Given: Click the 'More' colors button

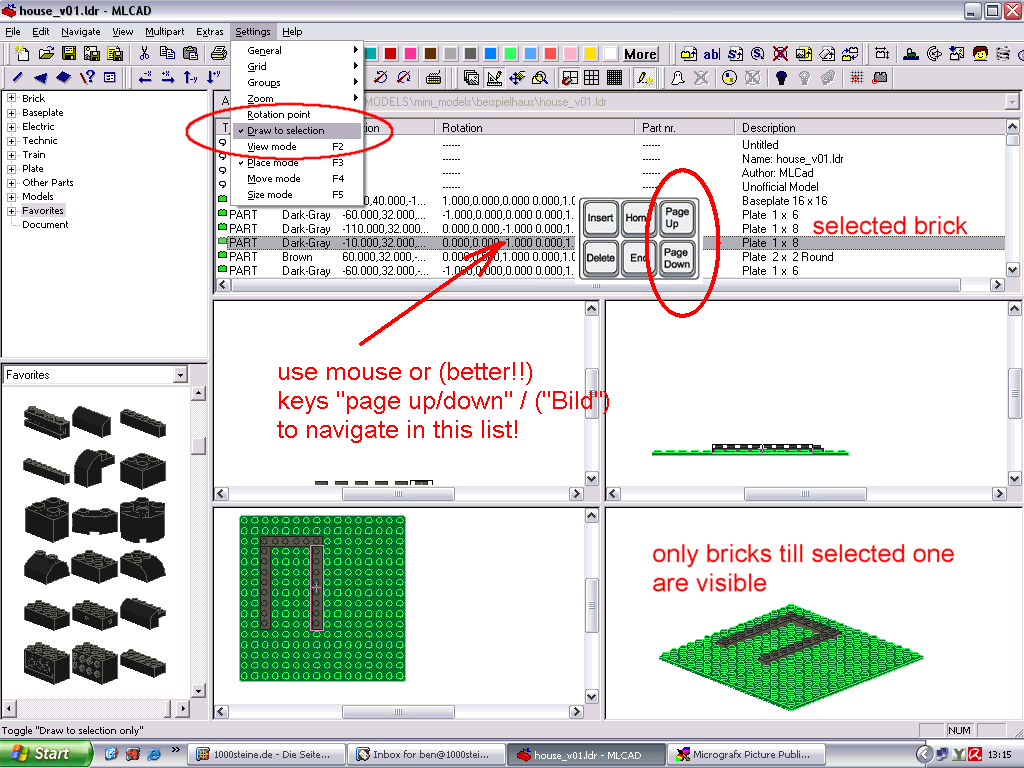Looking at the screenshot, I should (640, 54).
